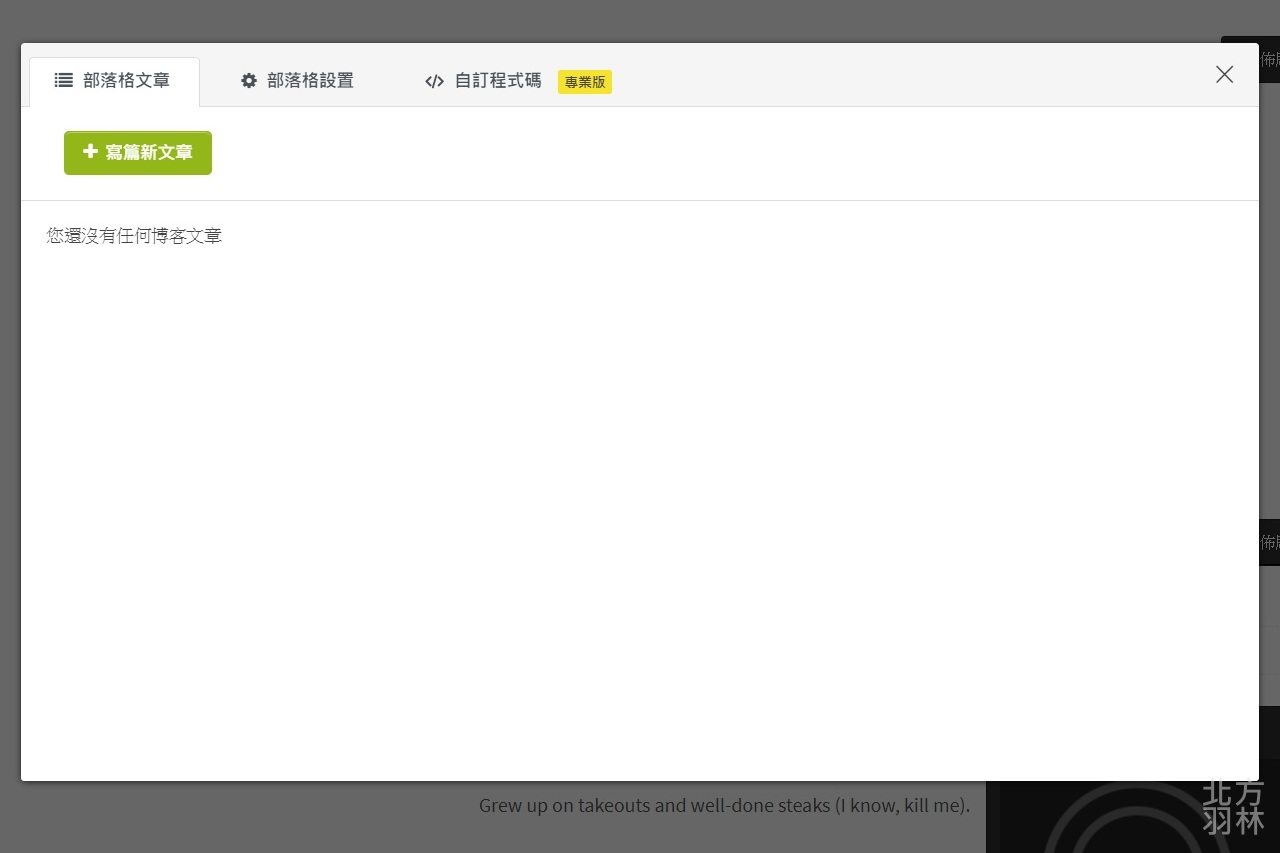Switch to the 部落格設置 tab
This screenshot has height=853, width=1280.
[x=297, y=81]
